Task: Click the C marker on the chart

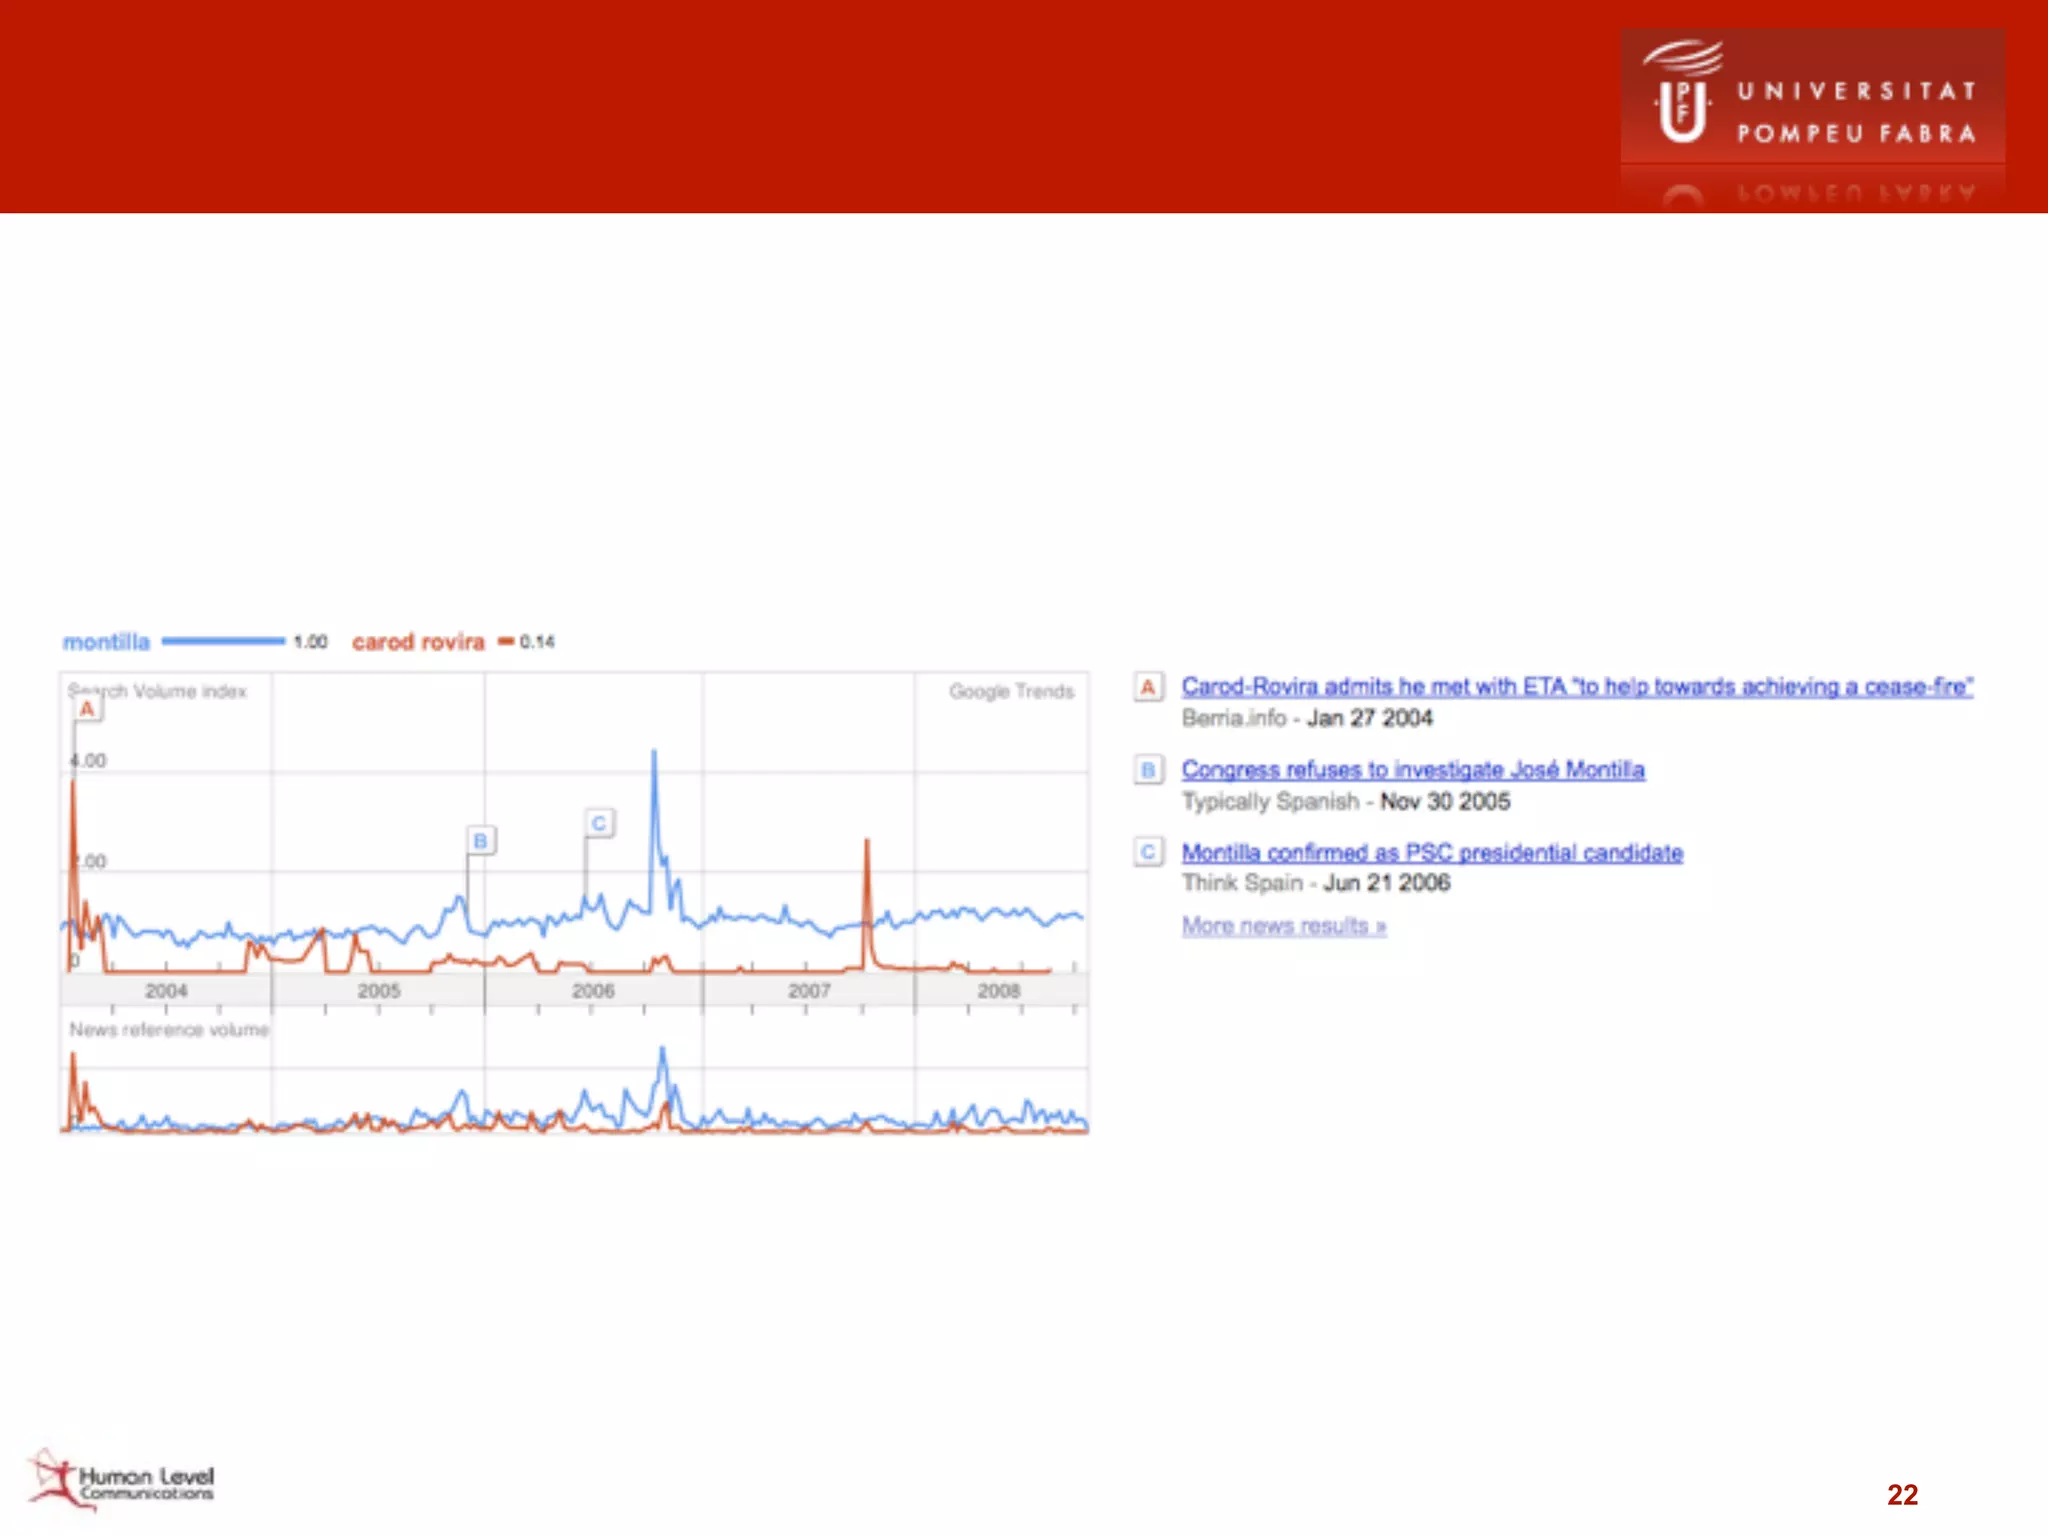Action: point(599,823)
